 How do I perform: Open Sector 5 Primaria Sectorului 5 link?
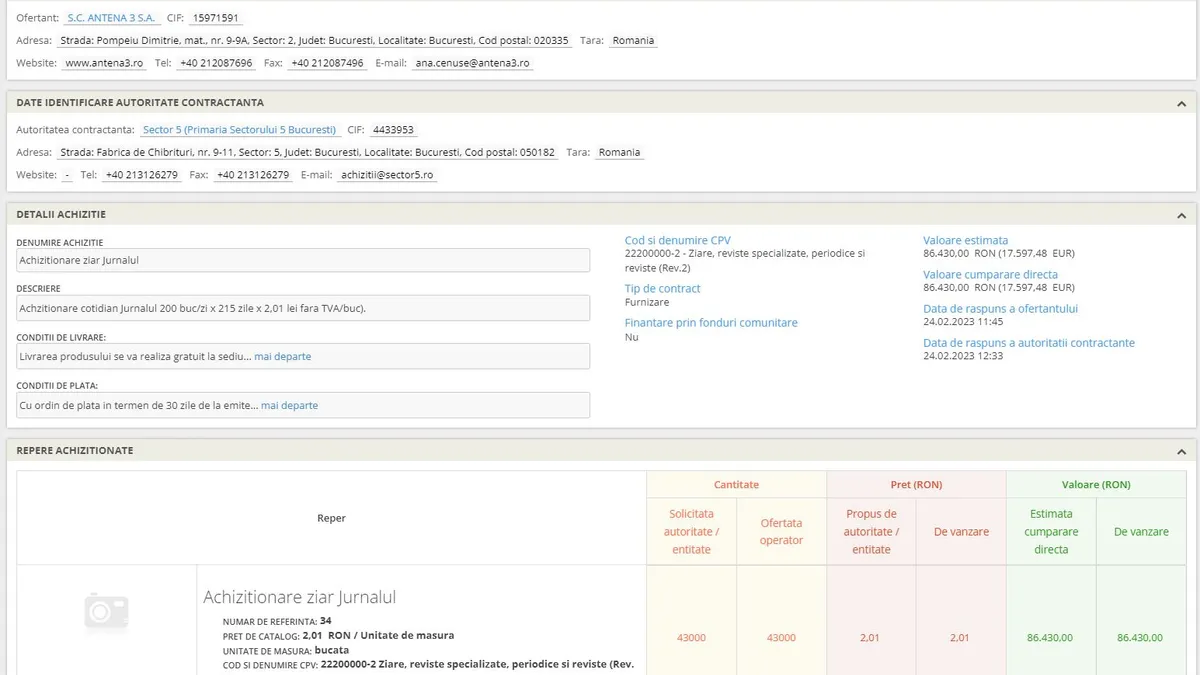[x=239, y=130]
